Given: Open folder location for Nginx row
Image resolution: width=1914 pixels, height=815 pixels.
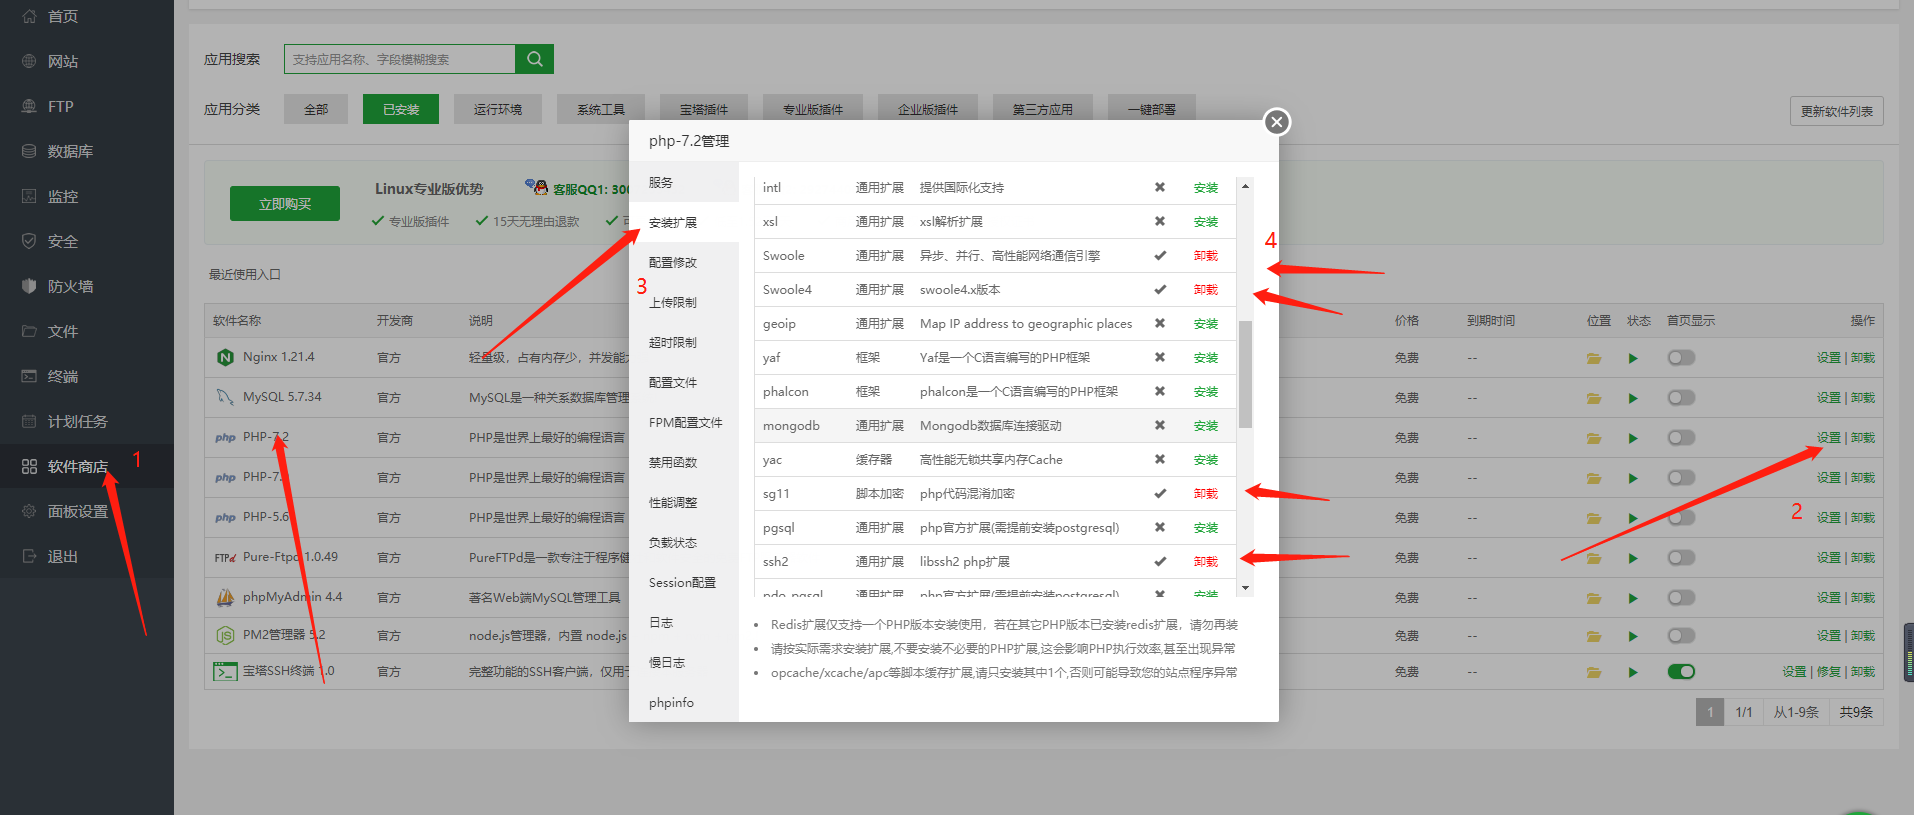Looking at the screenshot, I should click(1594, 358).
